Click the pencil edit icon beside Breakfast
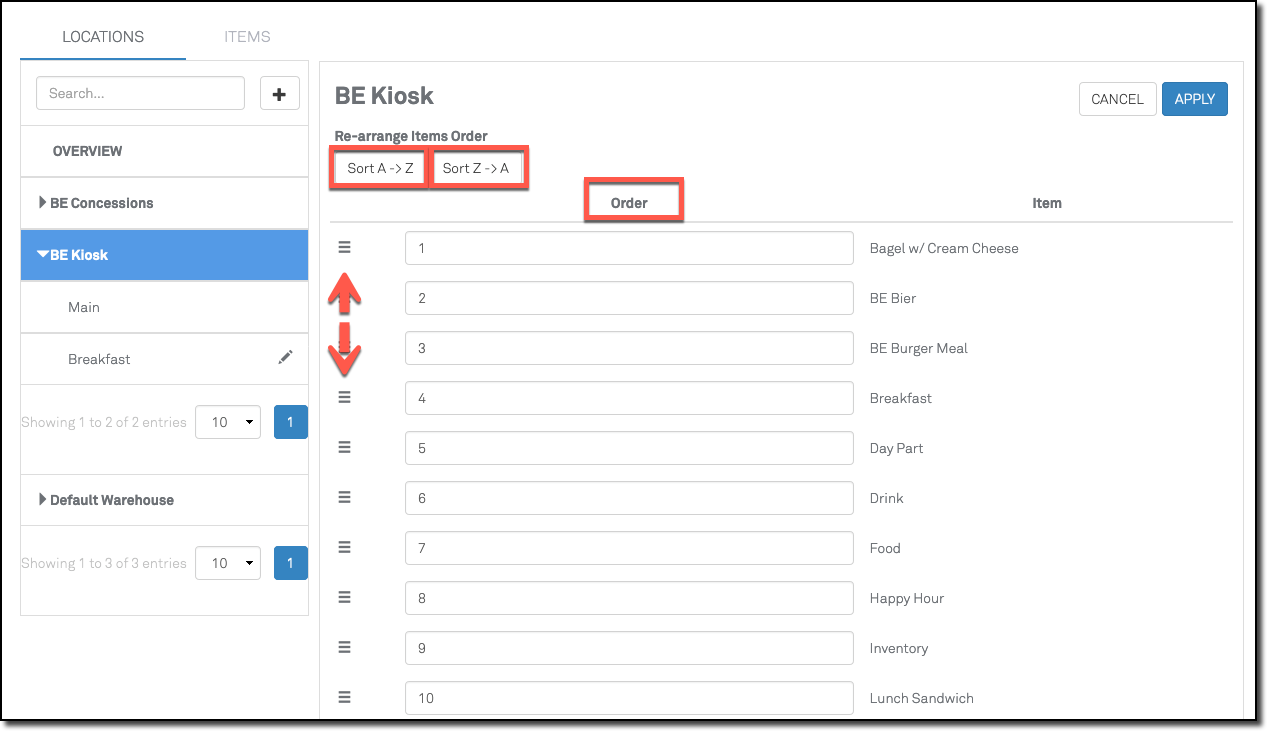The image size is (1267, 731). pos(285,357)
